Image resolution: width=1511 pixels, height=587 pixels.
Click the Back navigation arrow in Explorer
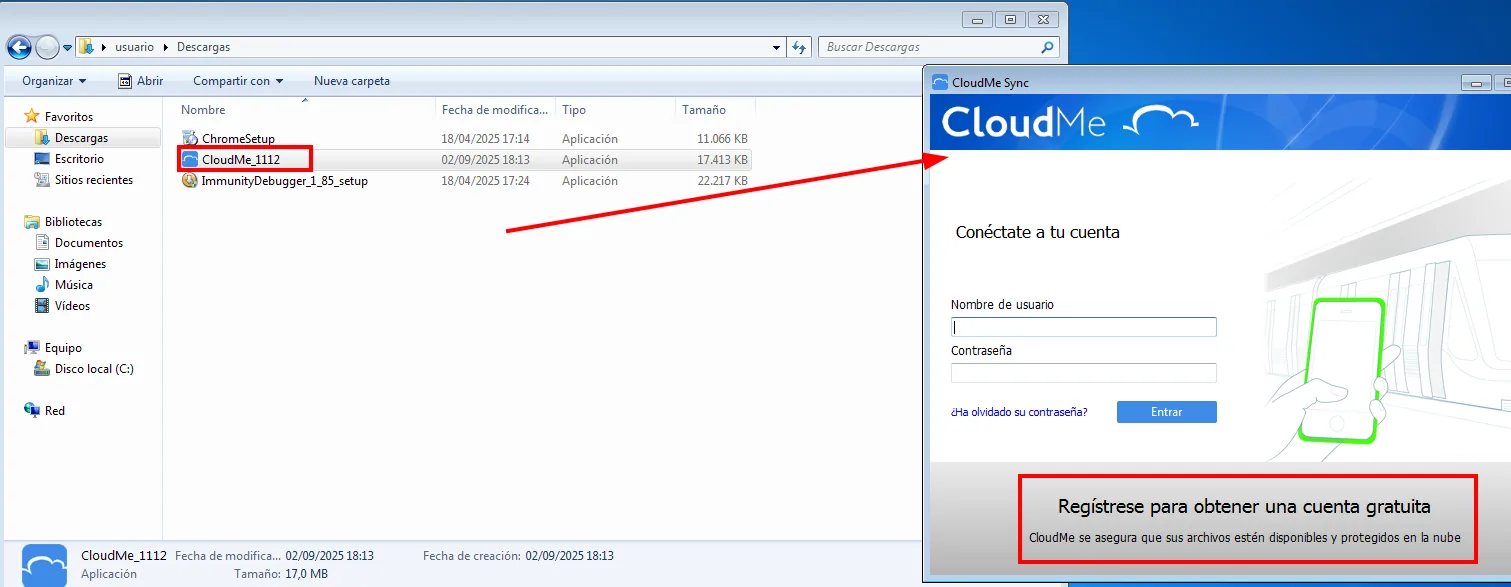(x=19, y=47)
